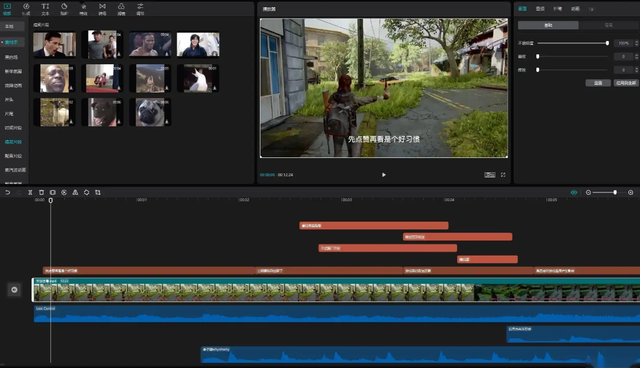Select the crying man face thumbnail
Screen dimensions: 640x368
pos(54,78)
